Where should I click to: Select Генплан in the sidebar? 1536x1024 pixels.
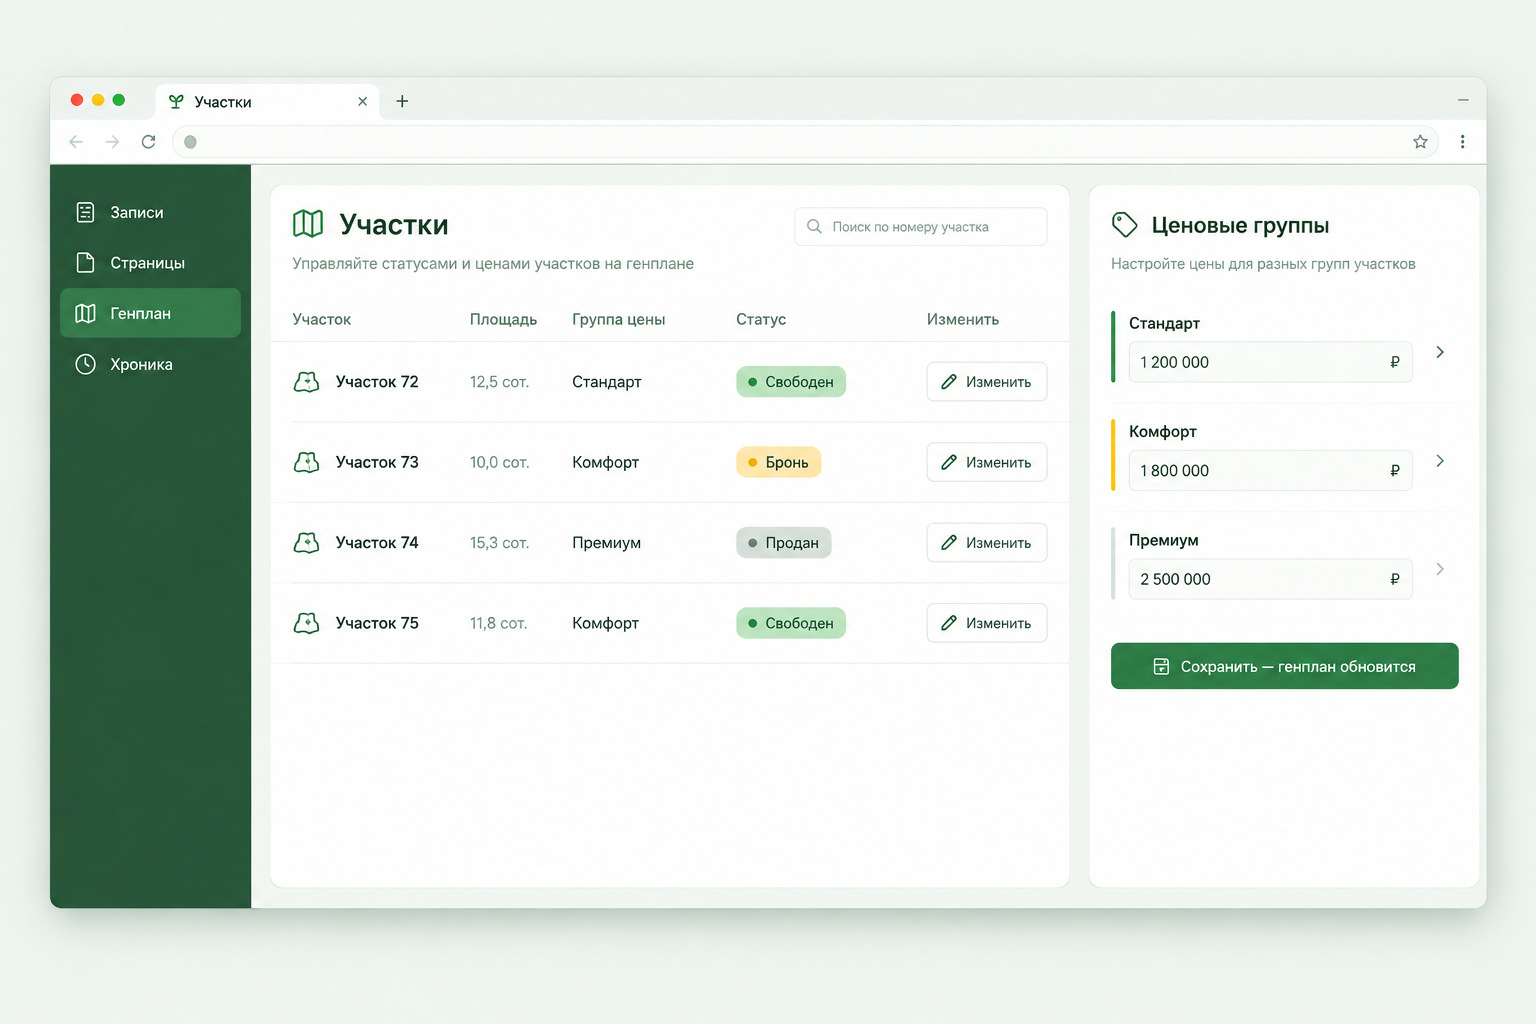tap(150, 313)
